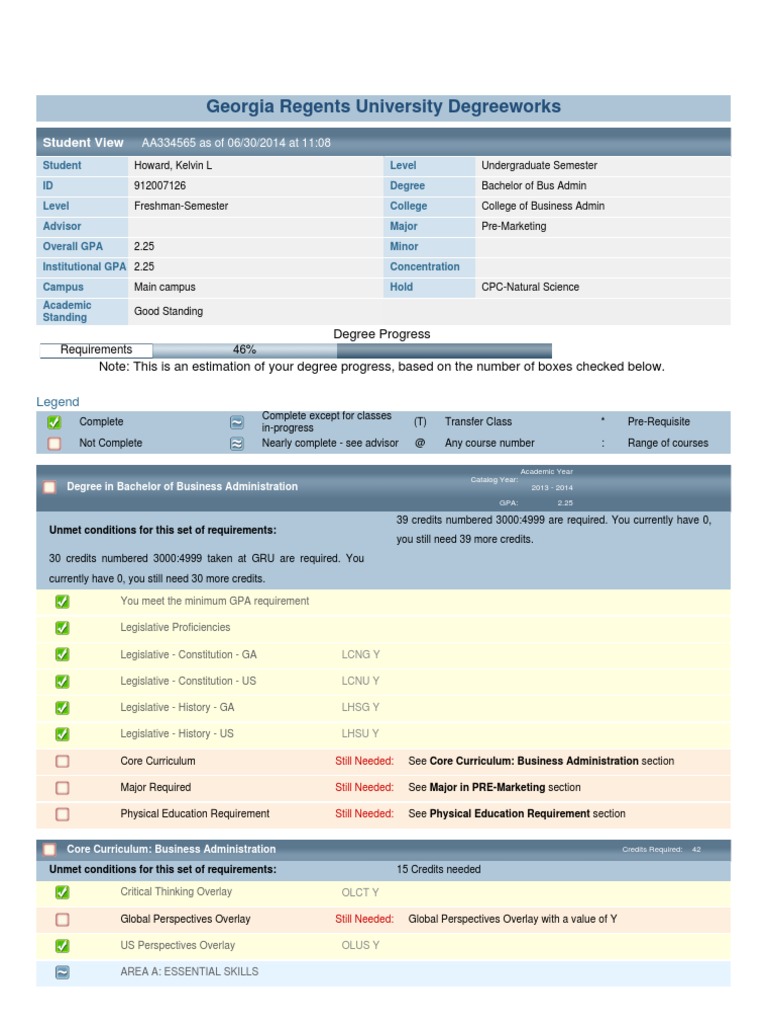Image resolution: width=768 pixels, height=1024 pixels.
Task: Click the CPC-Natural Science hold value
Action: [530, 287]
